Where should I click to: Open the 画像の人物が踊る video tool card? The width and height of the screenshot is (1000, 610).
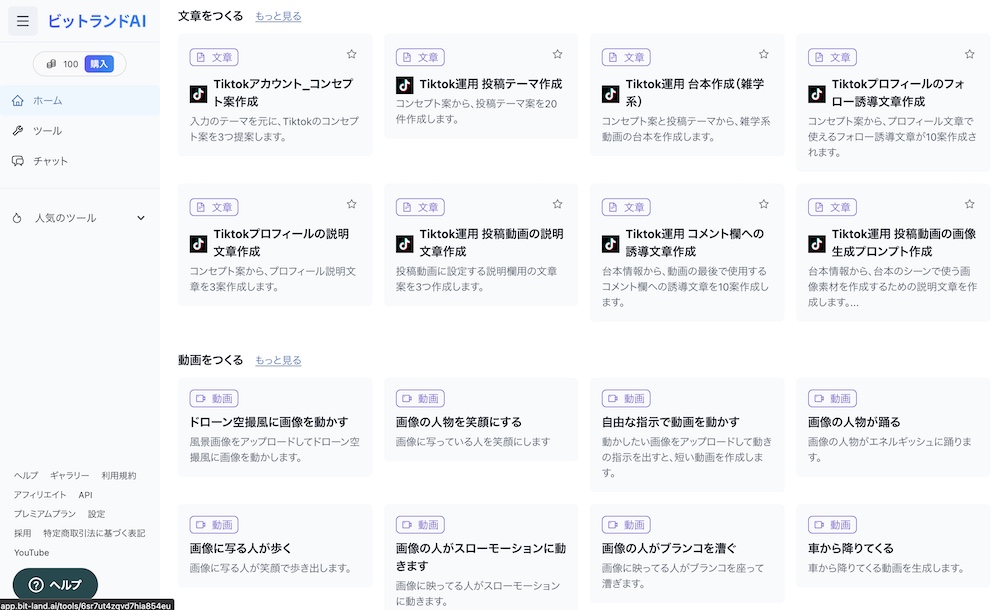pyautogui.click(x=893, y=427)
